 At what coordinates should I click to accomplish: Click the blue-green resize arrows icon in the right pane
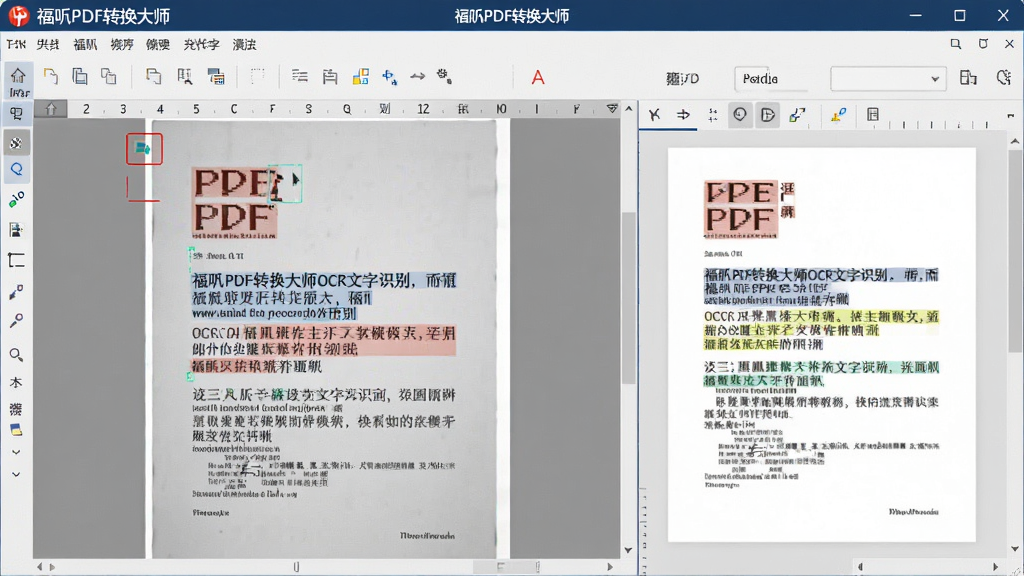tap(797, 115)
